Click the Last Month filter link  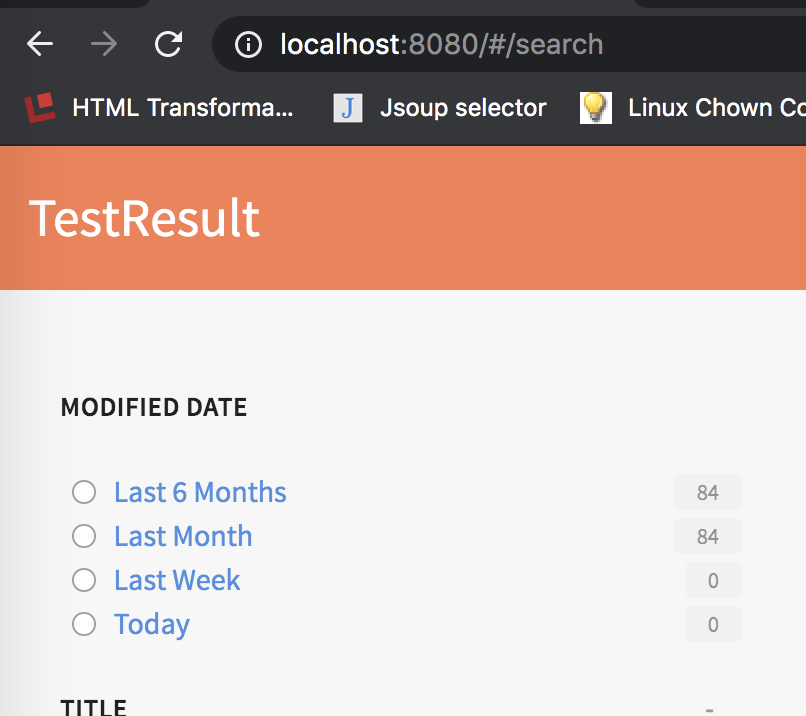(x=183, y=537)
